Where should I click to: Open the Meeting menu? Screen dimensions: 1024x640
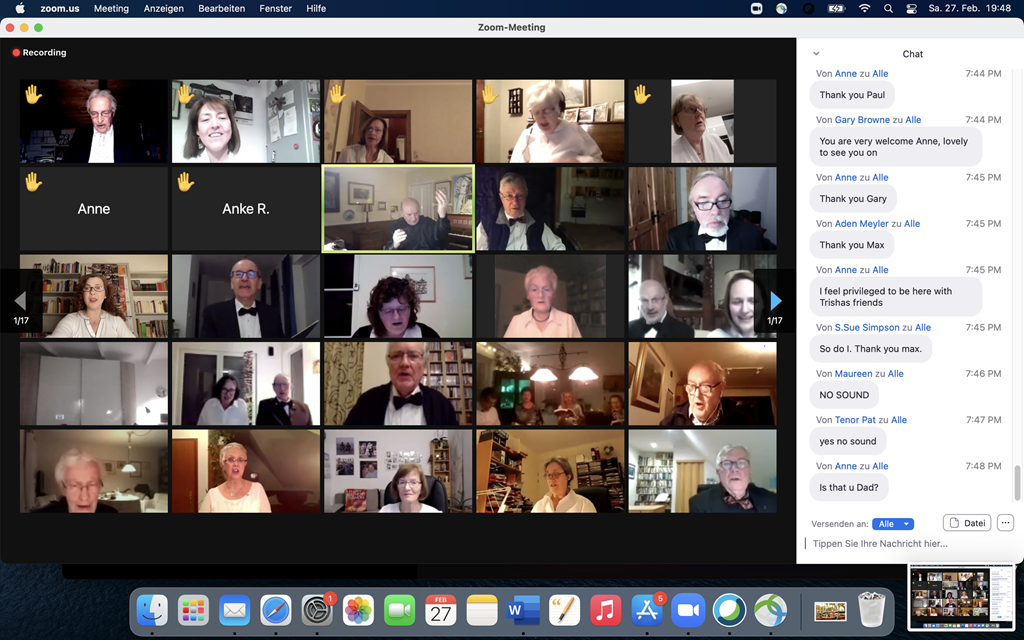pos(111,8)
